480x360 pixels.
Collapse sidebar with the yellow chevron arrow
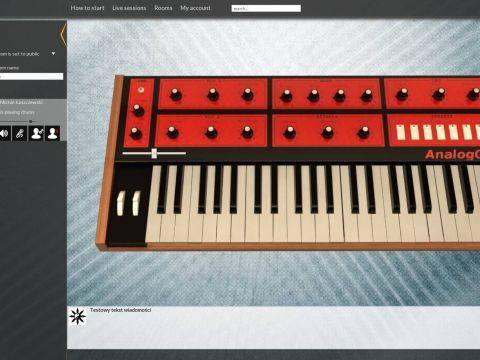pos(63,34)
